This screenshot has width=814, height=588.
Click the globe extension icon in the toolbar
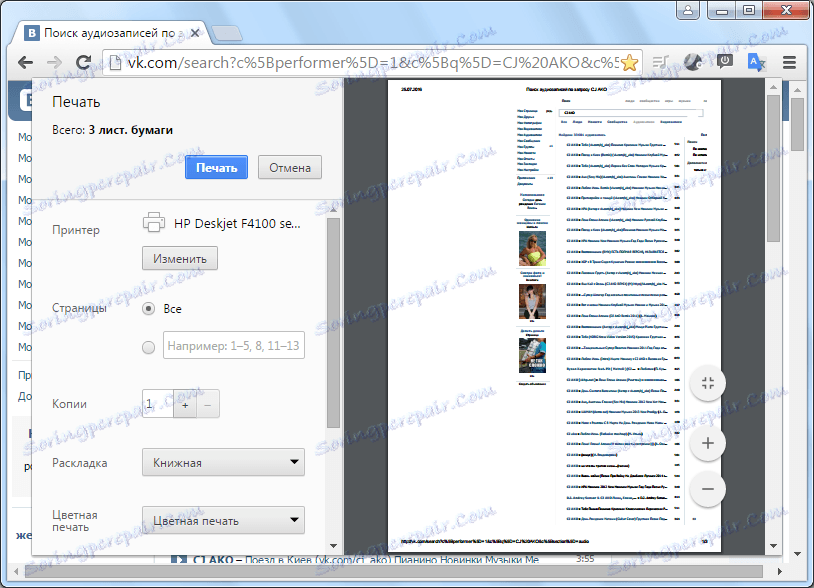(x=693, y=62)
